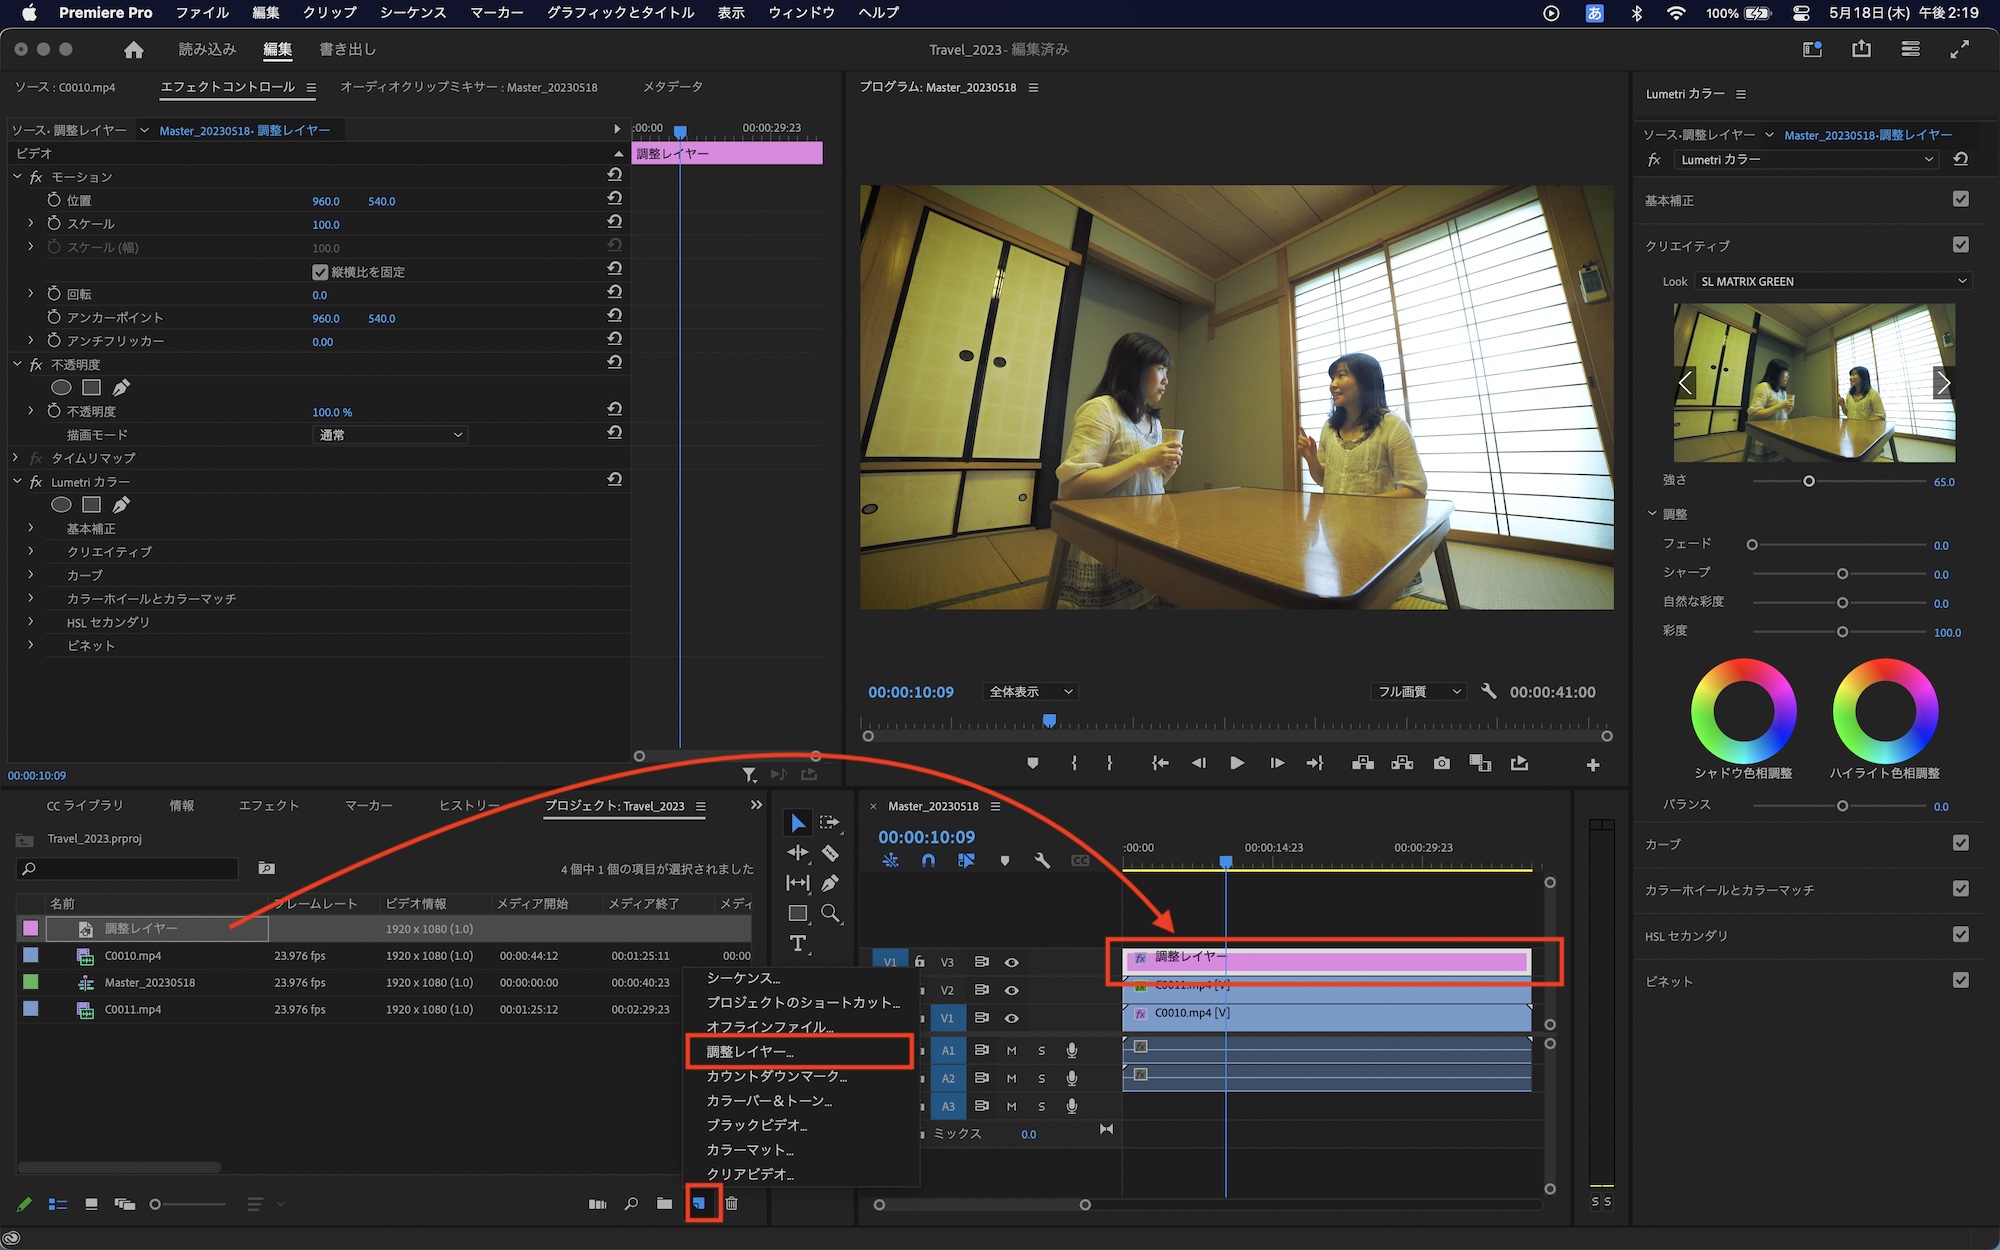Uncheck the 縦横比を固定 checkbox
The height and width of the screenshot is (1250, 2000).
pyautogui.click(x=320, y=272)
